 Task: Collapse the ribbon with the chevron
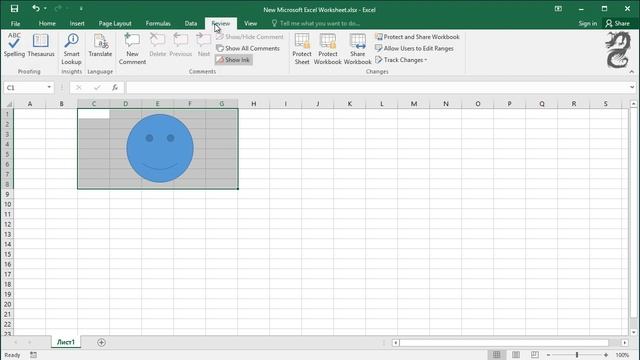632,71
